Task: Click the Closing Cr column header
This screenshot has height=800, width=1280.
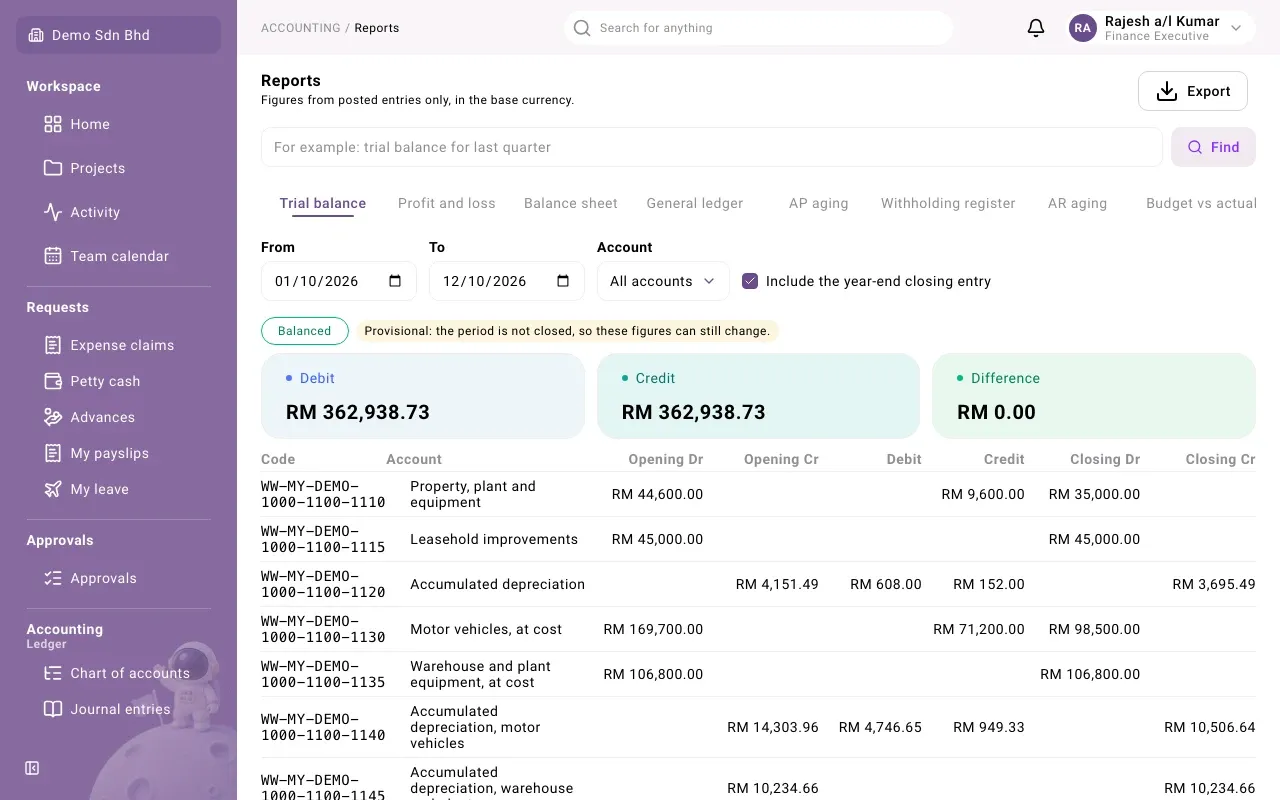Action: [1220, 459]
